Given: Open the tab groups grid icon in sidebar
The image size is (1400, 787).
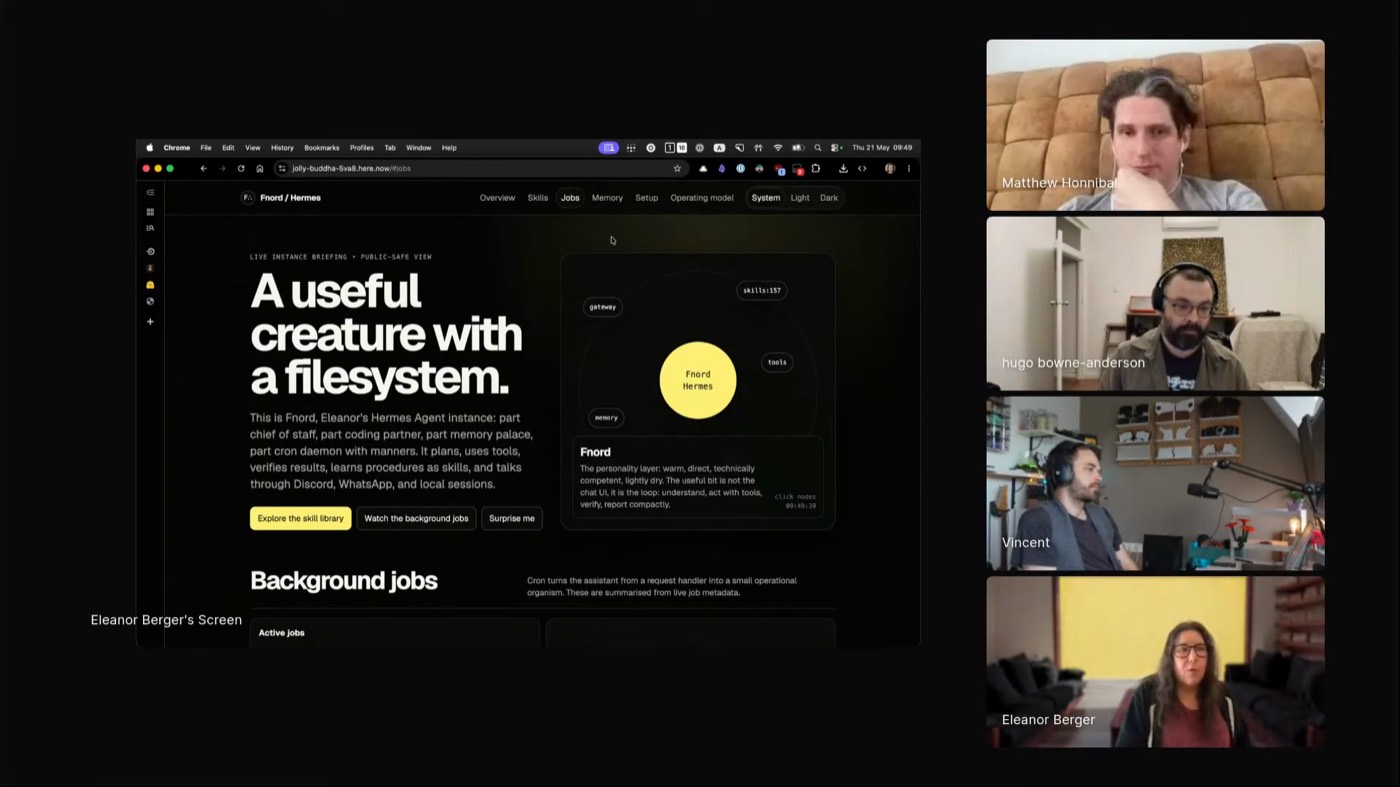Looking at the screenshot, I should (150, 212).
